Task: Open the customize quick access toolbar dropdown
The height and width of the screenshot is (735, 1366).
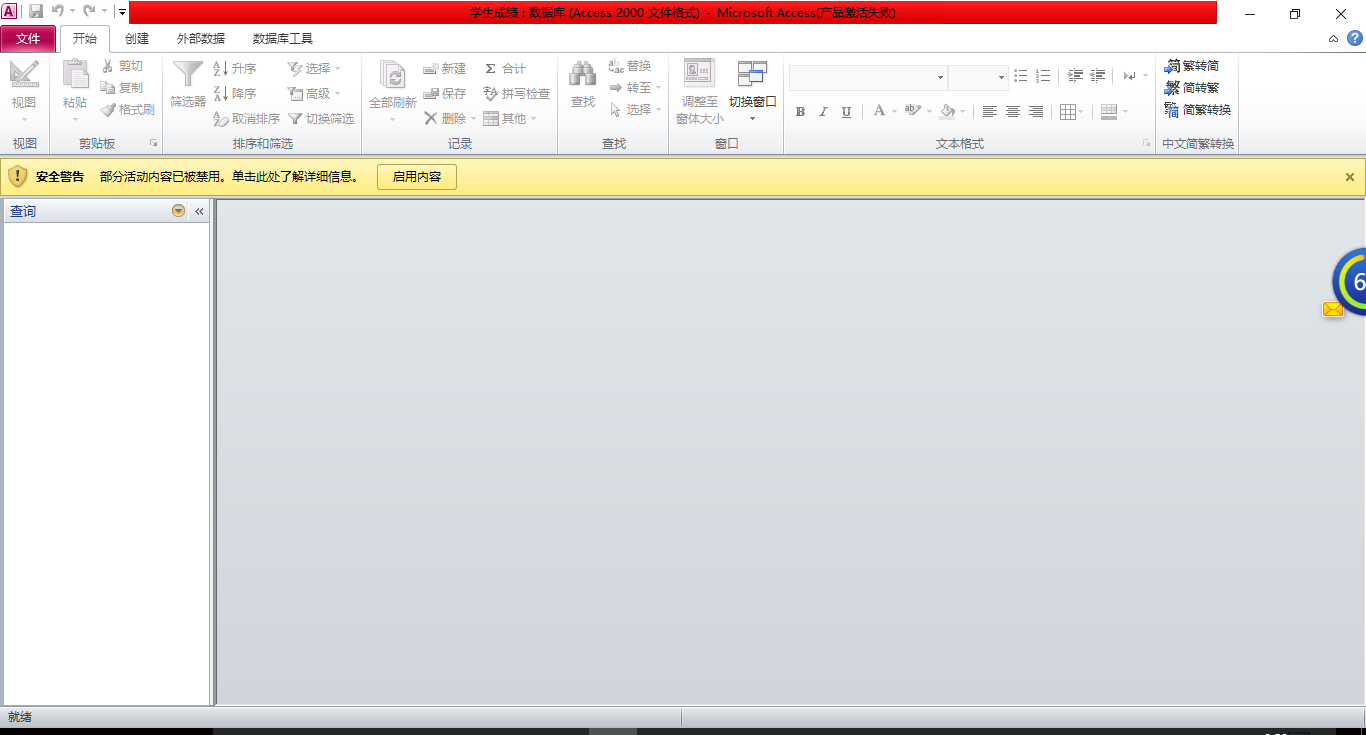Action: [x=122, y=12]
